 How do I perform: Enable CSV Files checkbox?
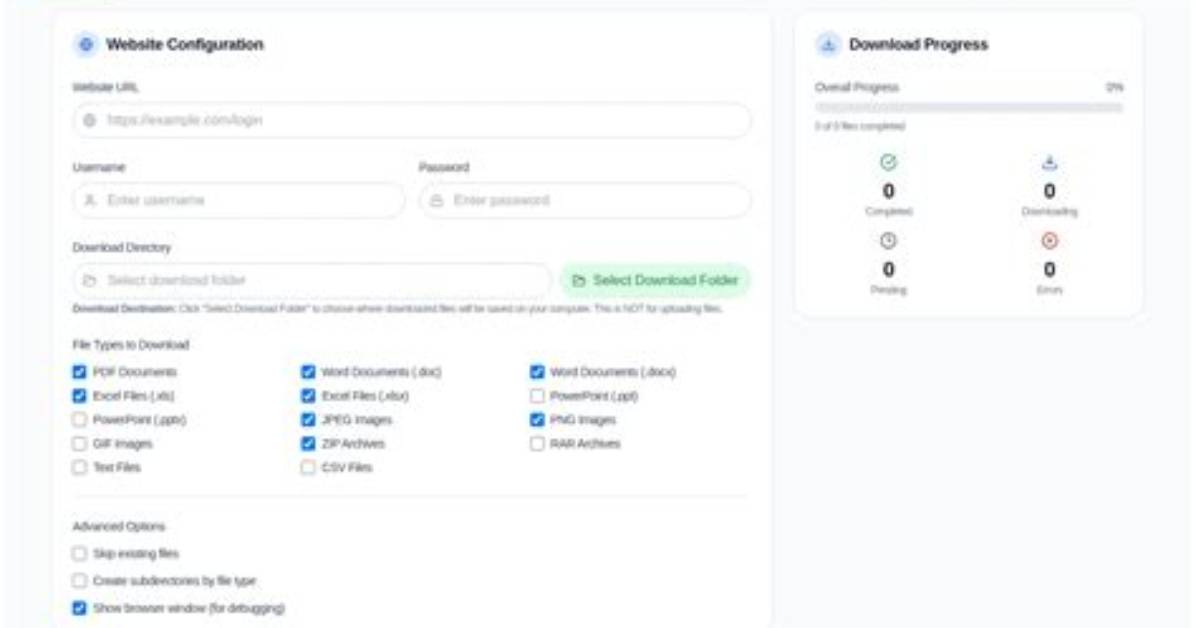pyautogui.click(x=308, y=467)
